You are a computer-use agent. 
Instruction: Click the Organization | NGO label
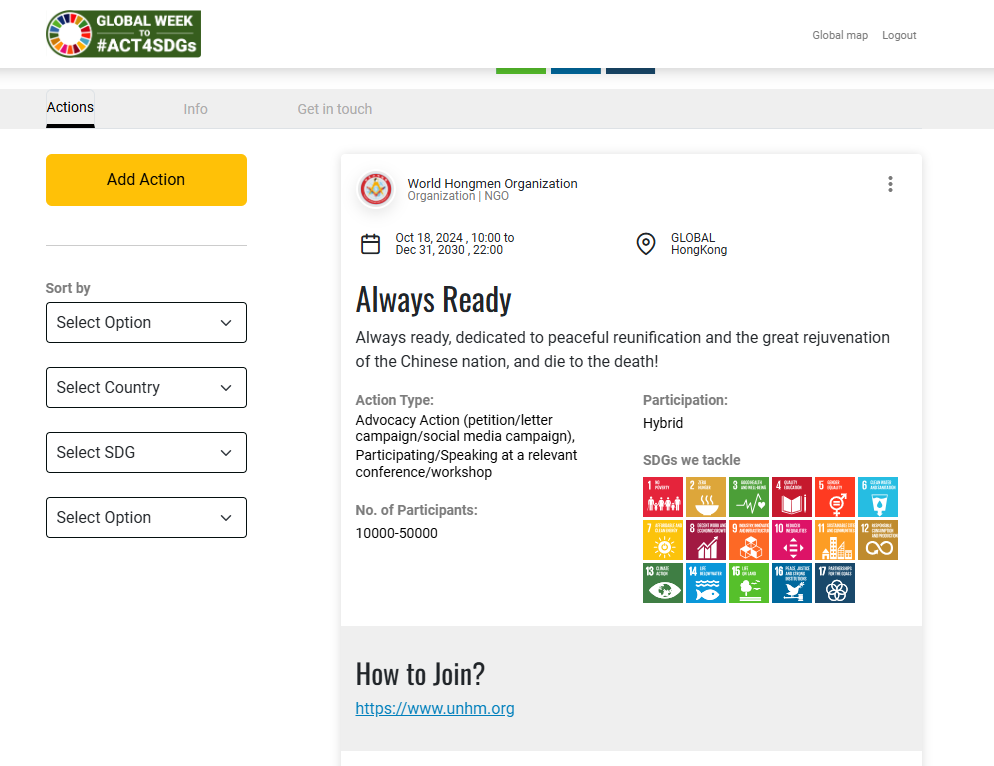point(458,196)
